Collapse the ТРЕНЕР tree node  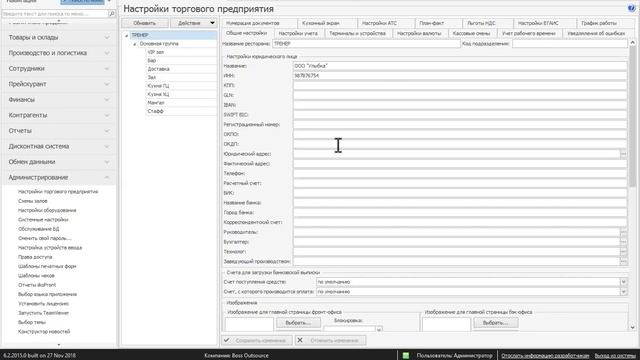coord(127,36)
